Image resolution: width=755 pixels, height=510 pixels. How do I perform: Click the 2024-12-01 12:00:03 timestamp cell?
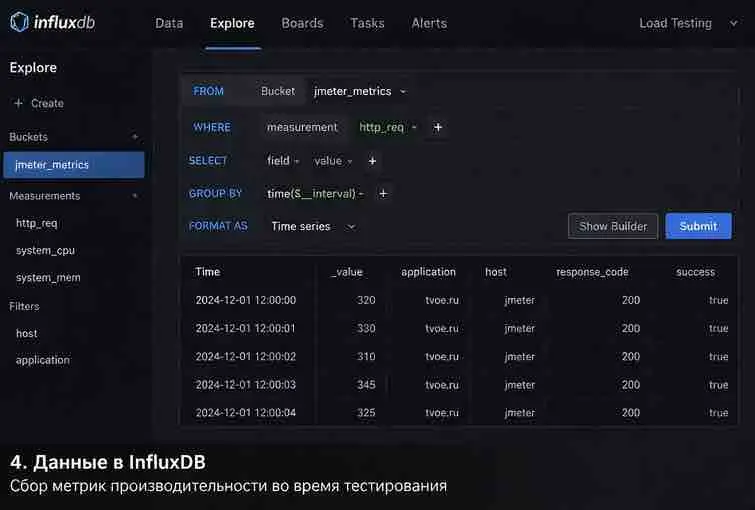pyautogui.click(x=246, y=385)
